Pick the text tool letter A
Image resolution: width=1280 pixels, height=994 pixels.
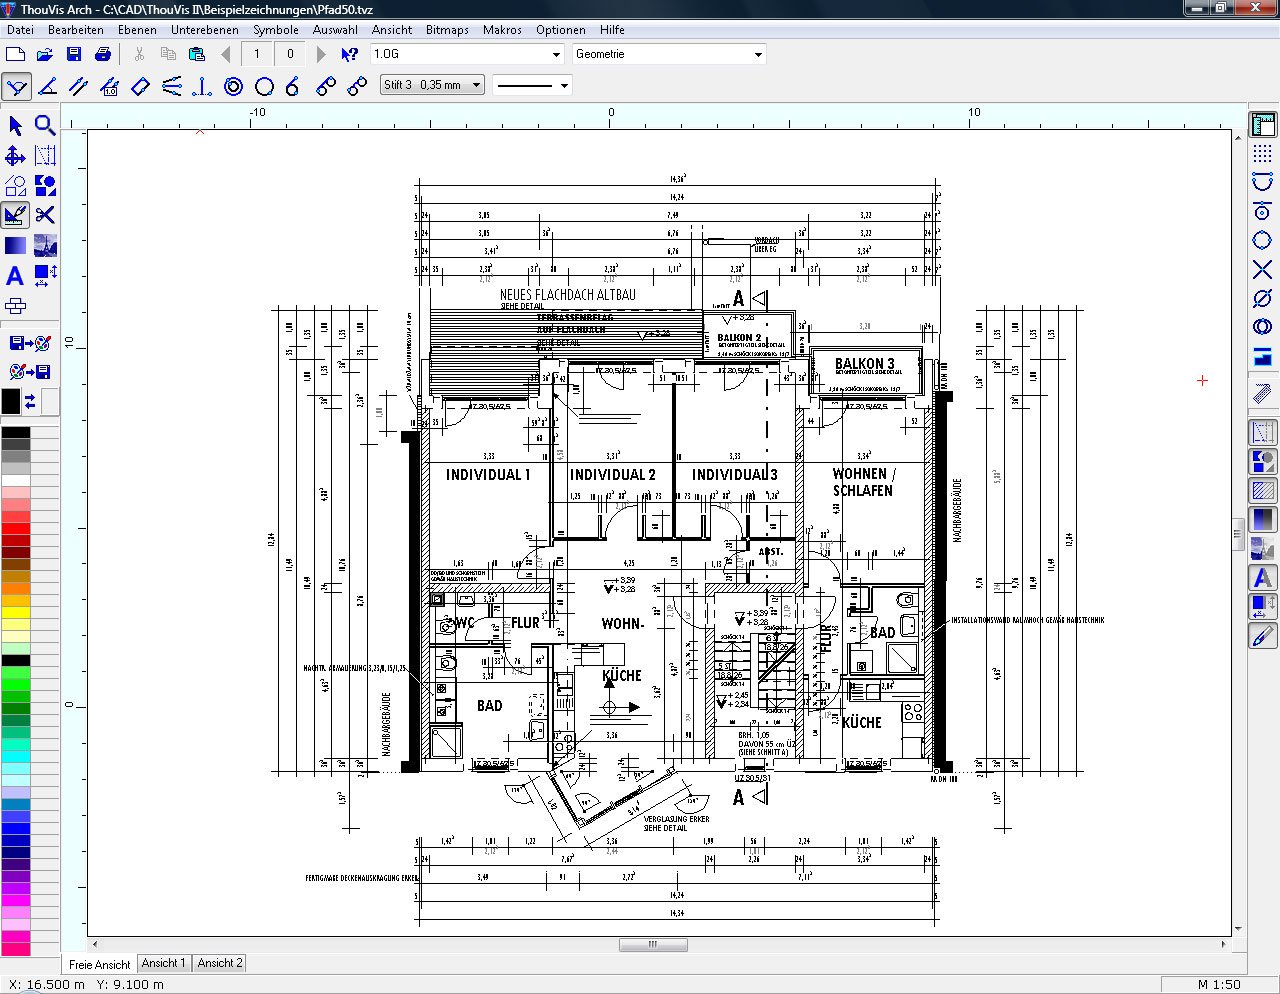15,276
